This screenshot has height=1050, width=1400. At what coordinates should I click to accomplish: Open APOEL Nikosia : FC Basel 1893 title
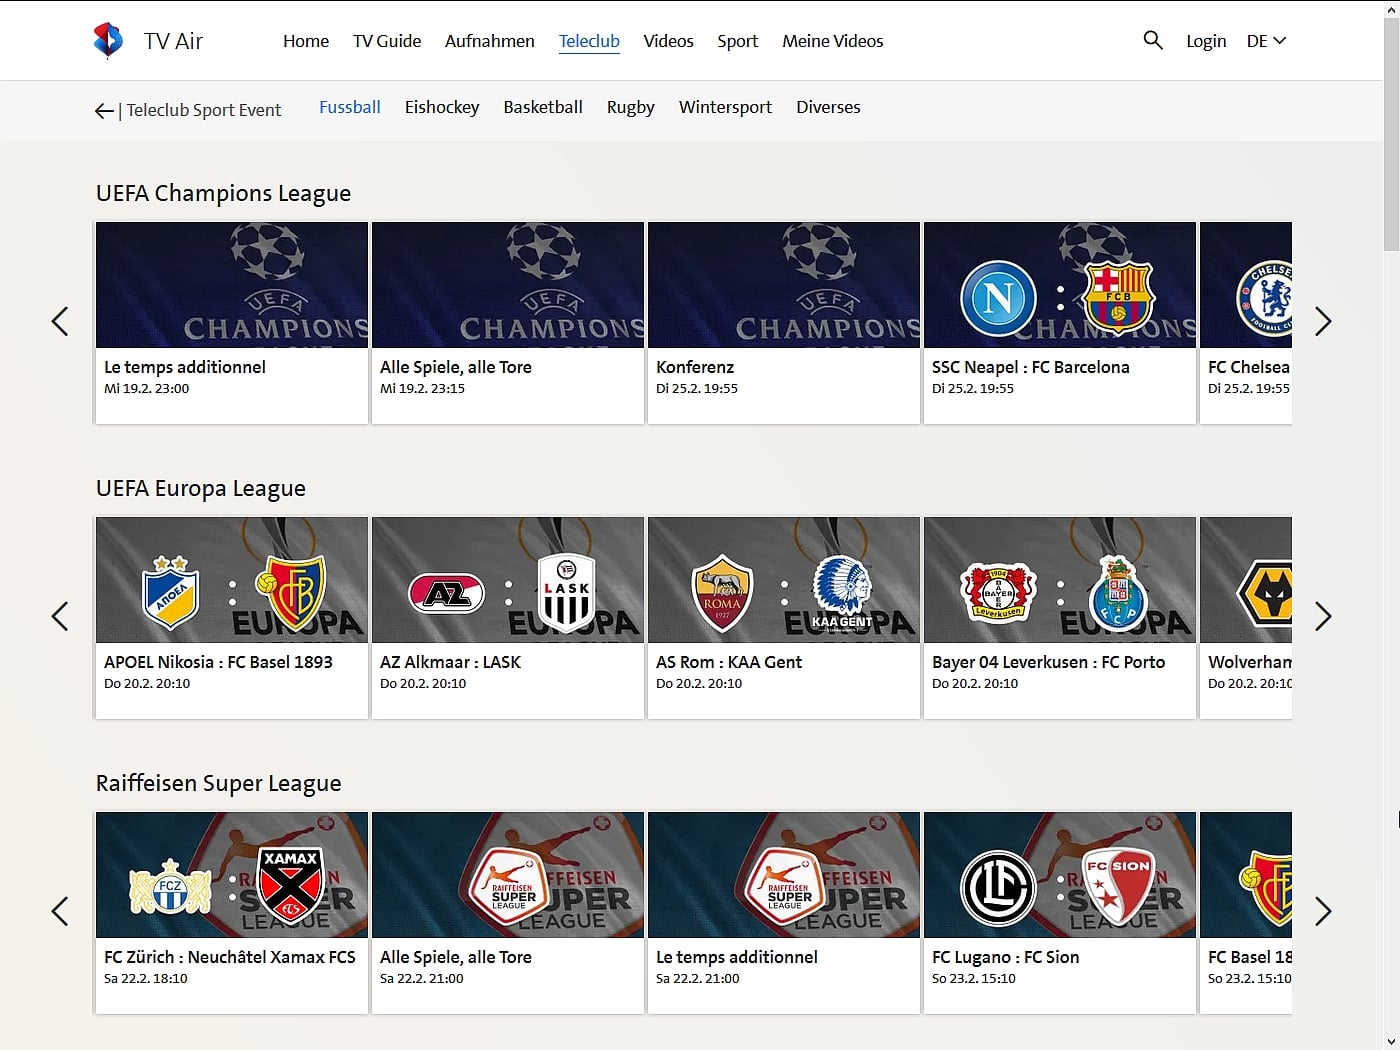coord(218,662)
